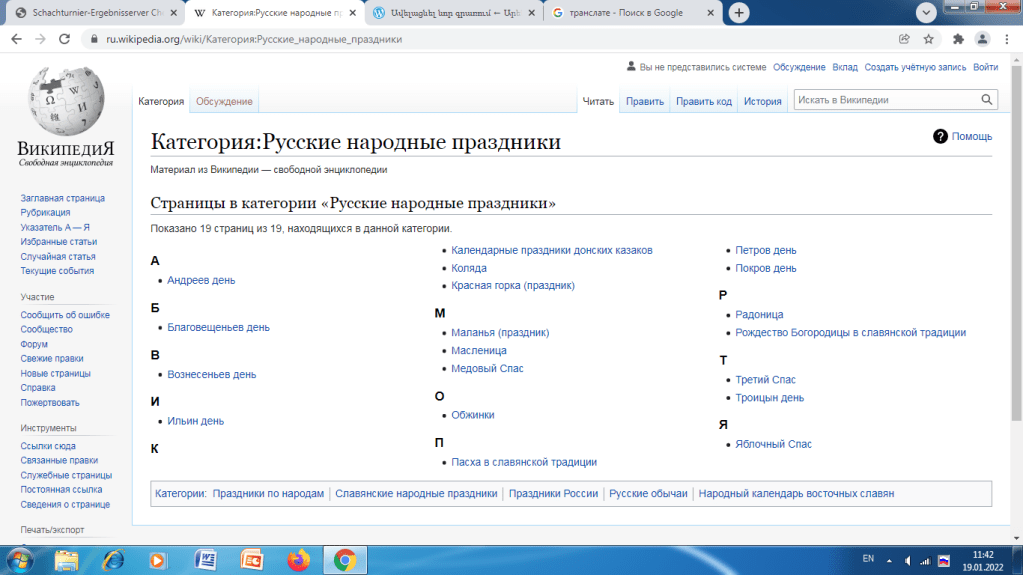The image size is (1023, 575).
Task: Click the Помощь help icon
Action: tap(940, 136)
